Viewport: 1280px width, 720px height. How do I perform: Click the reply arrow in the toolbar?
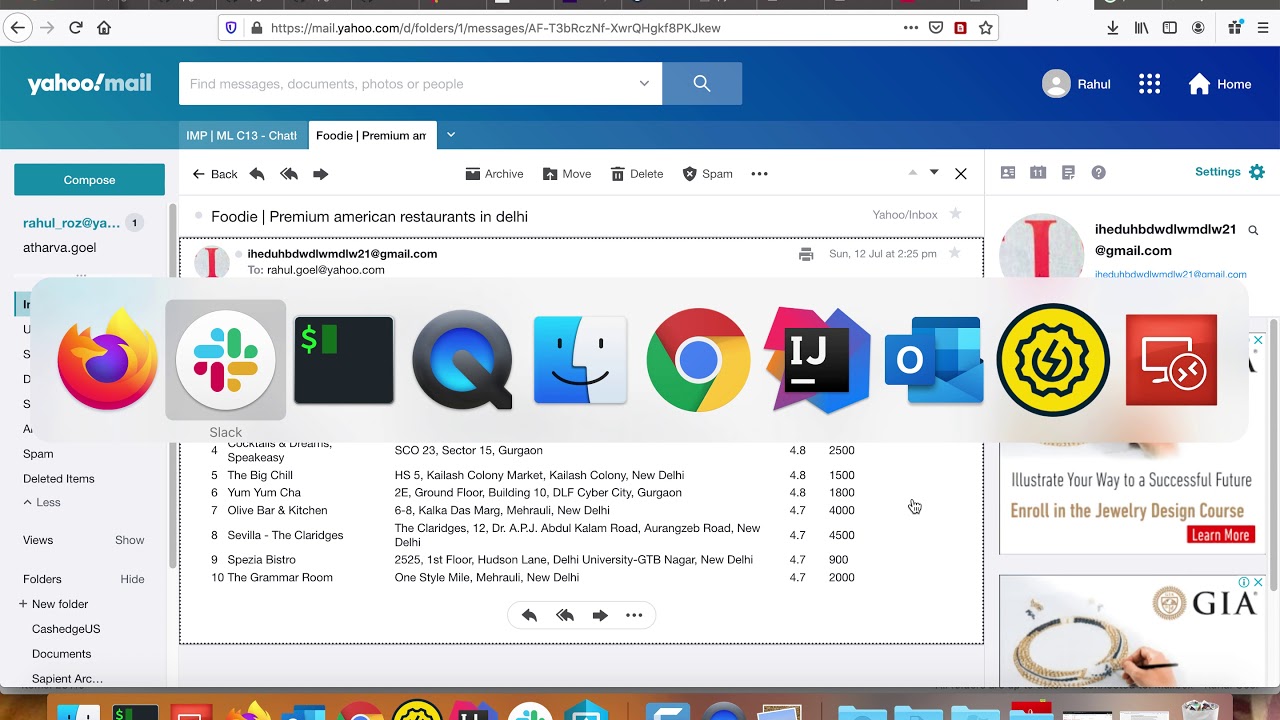coord(257,174)
